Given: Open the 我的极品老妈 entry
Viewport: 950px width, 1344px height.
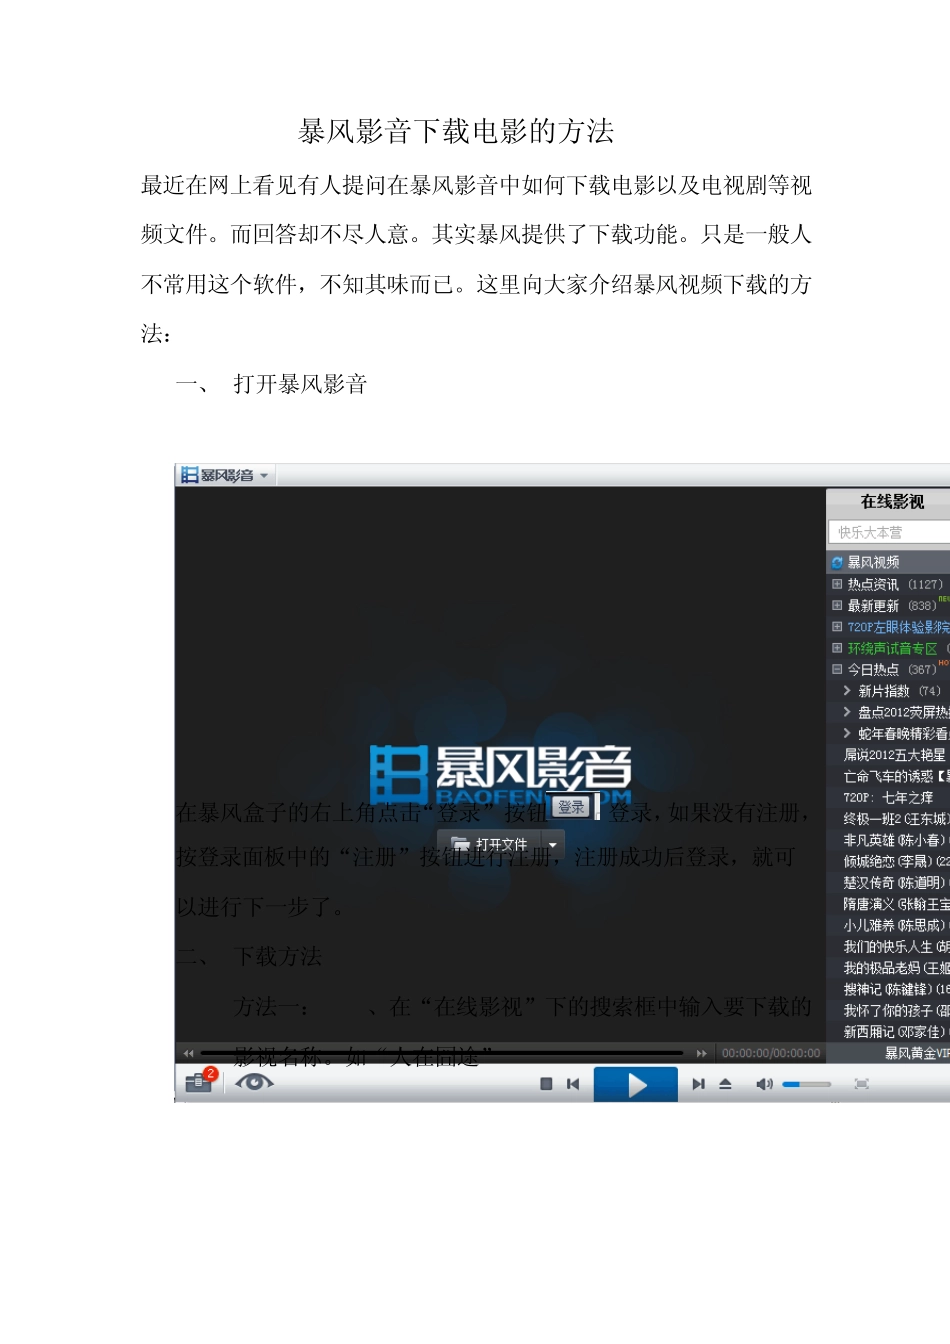Looking at the screenshot, I should click(896, 968).
